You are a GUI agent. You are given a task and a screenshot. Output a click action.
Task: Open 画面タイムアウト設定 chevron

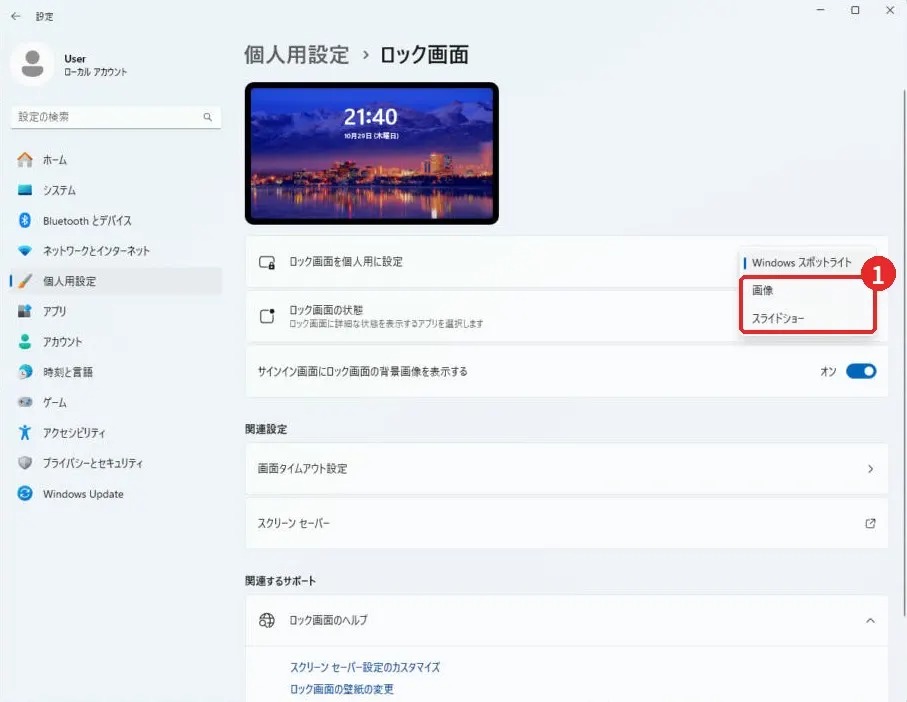870,469
